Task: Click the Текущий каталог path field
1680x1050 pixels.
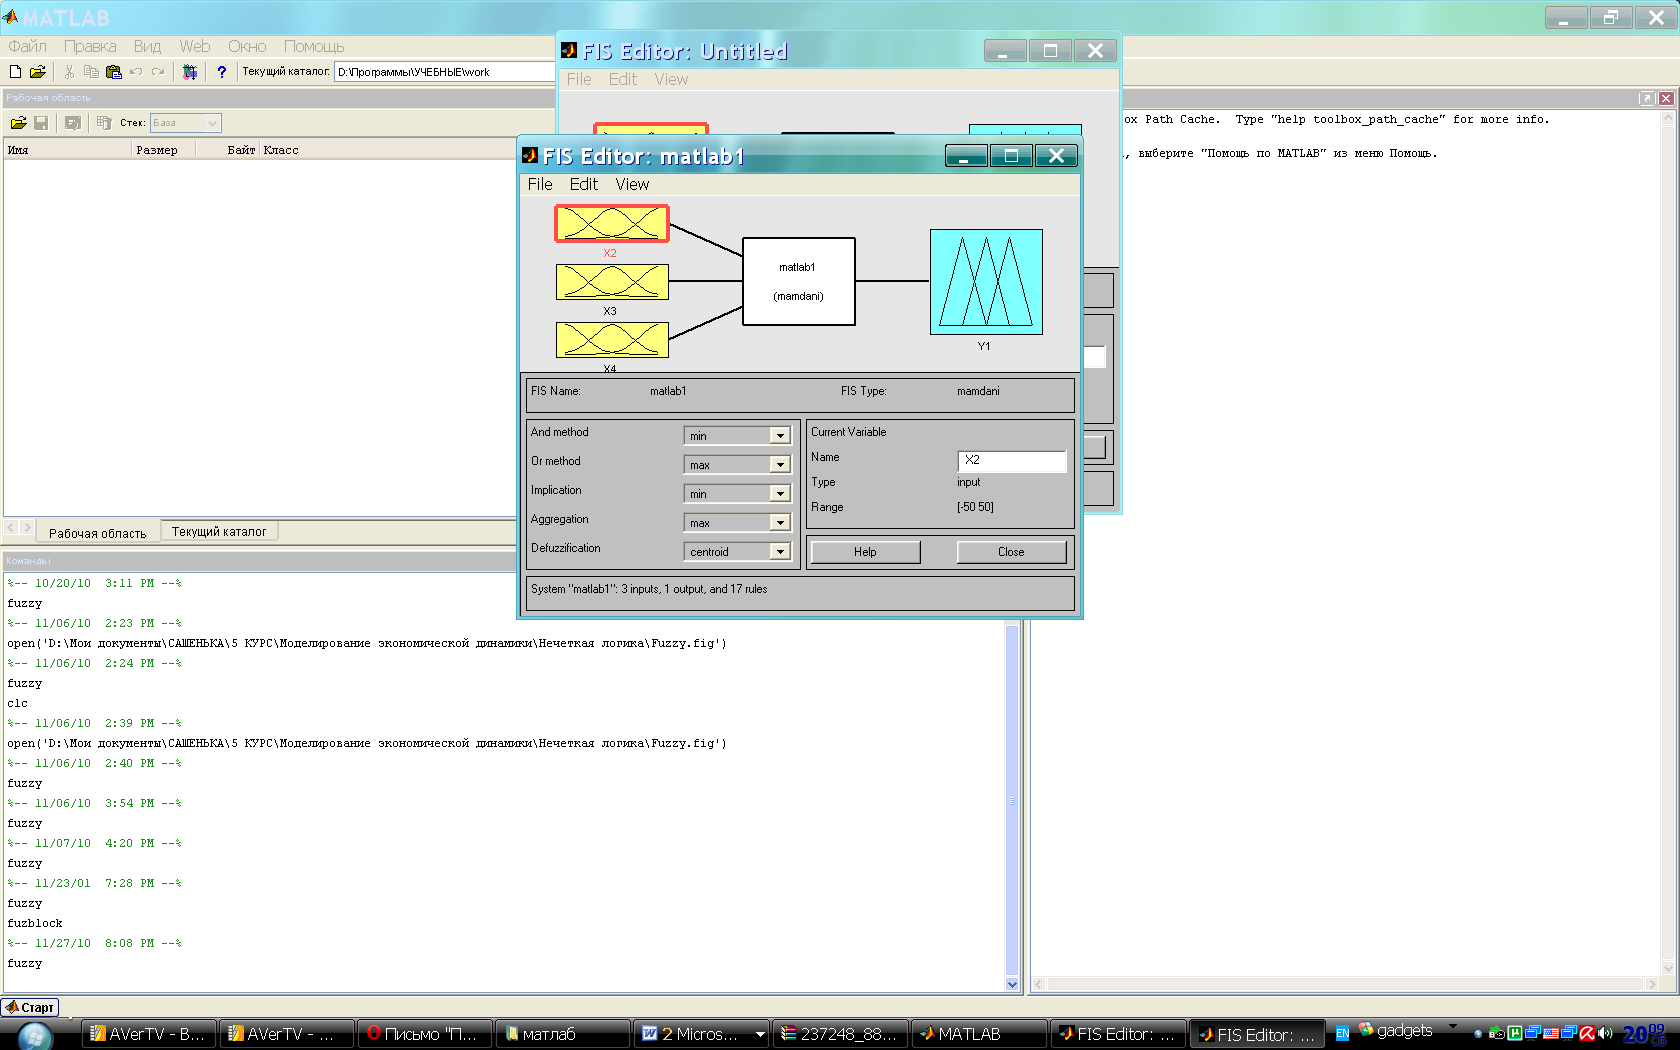Action: 444,72
